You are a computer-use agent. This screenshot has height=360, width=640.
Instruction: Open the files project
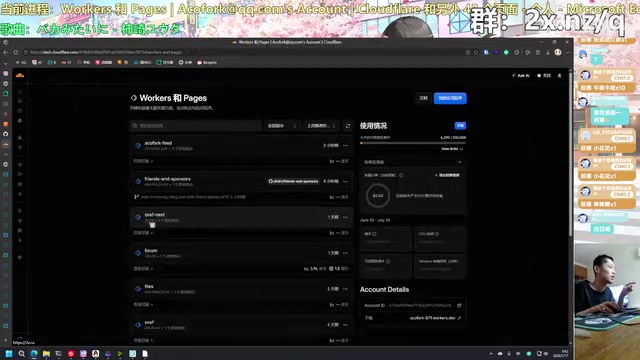(149, 287)
